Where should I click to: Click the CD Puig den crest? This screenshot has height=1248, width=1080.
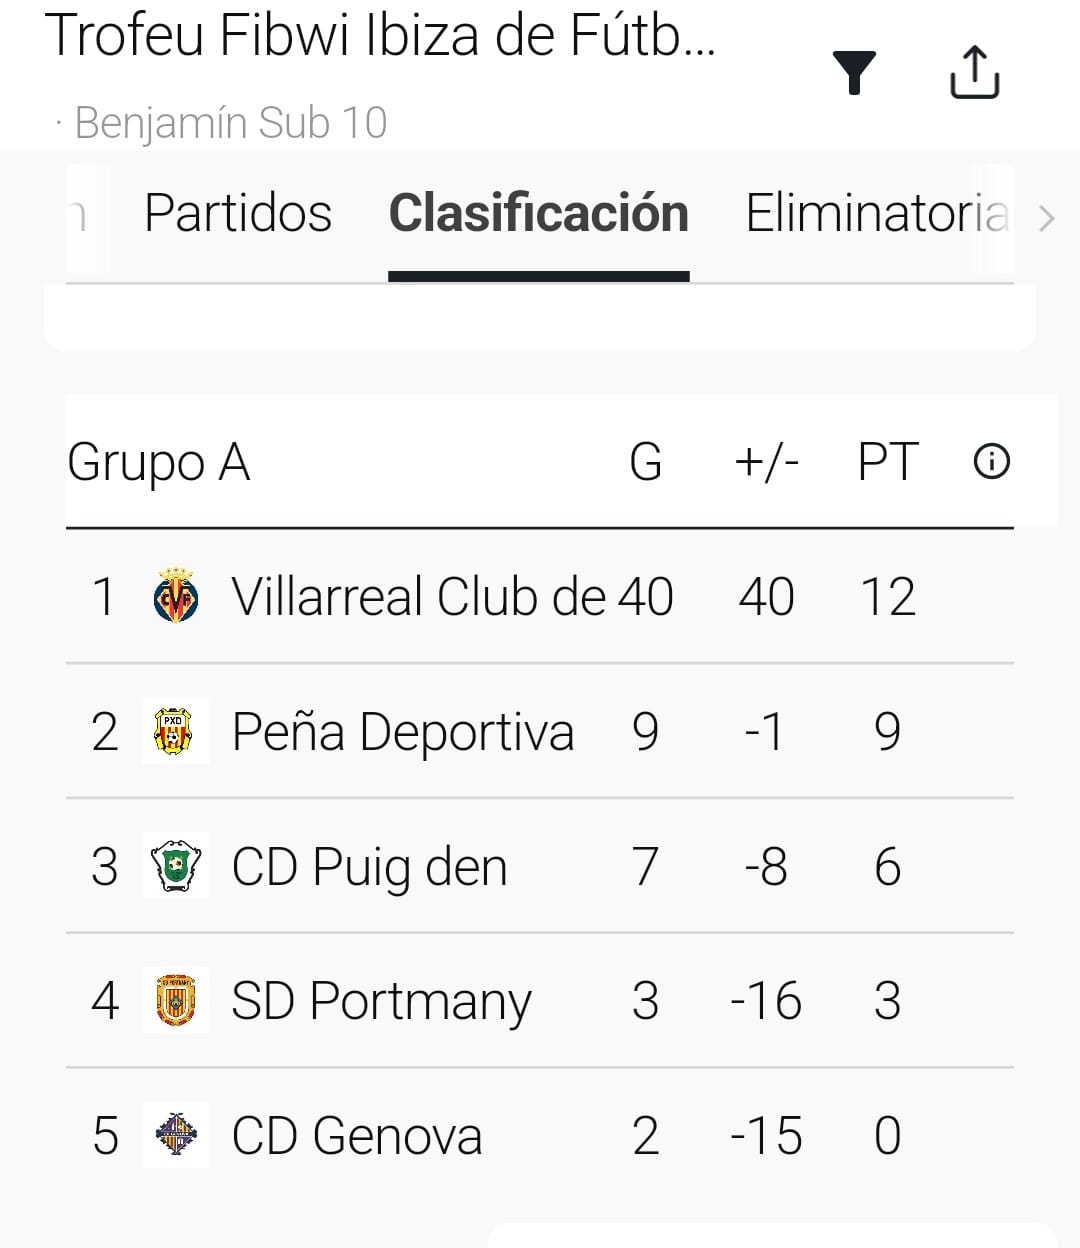pyautogui.click(x=176, y=866)
